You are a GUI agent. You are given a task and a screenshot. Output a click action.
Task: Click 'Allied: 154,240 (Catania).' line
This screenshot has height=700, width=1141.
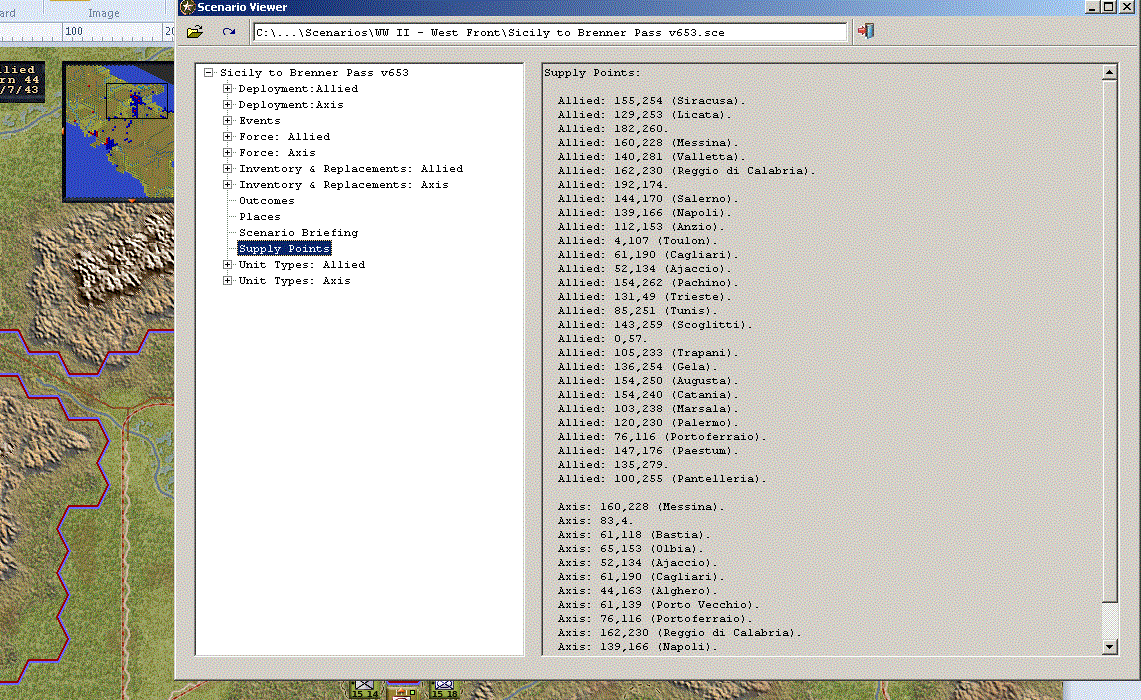click(x=648, y=395)
